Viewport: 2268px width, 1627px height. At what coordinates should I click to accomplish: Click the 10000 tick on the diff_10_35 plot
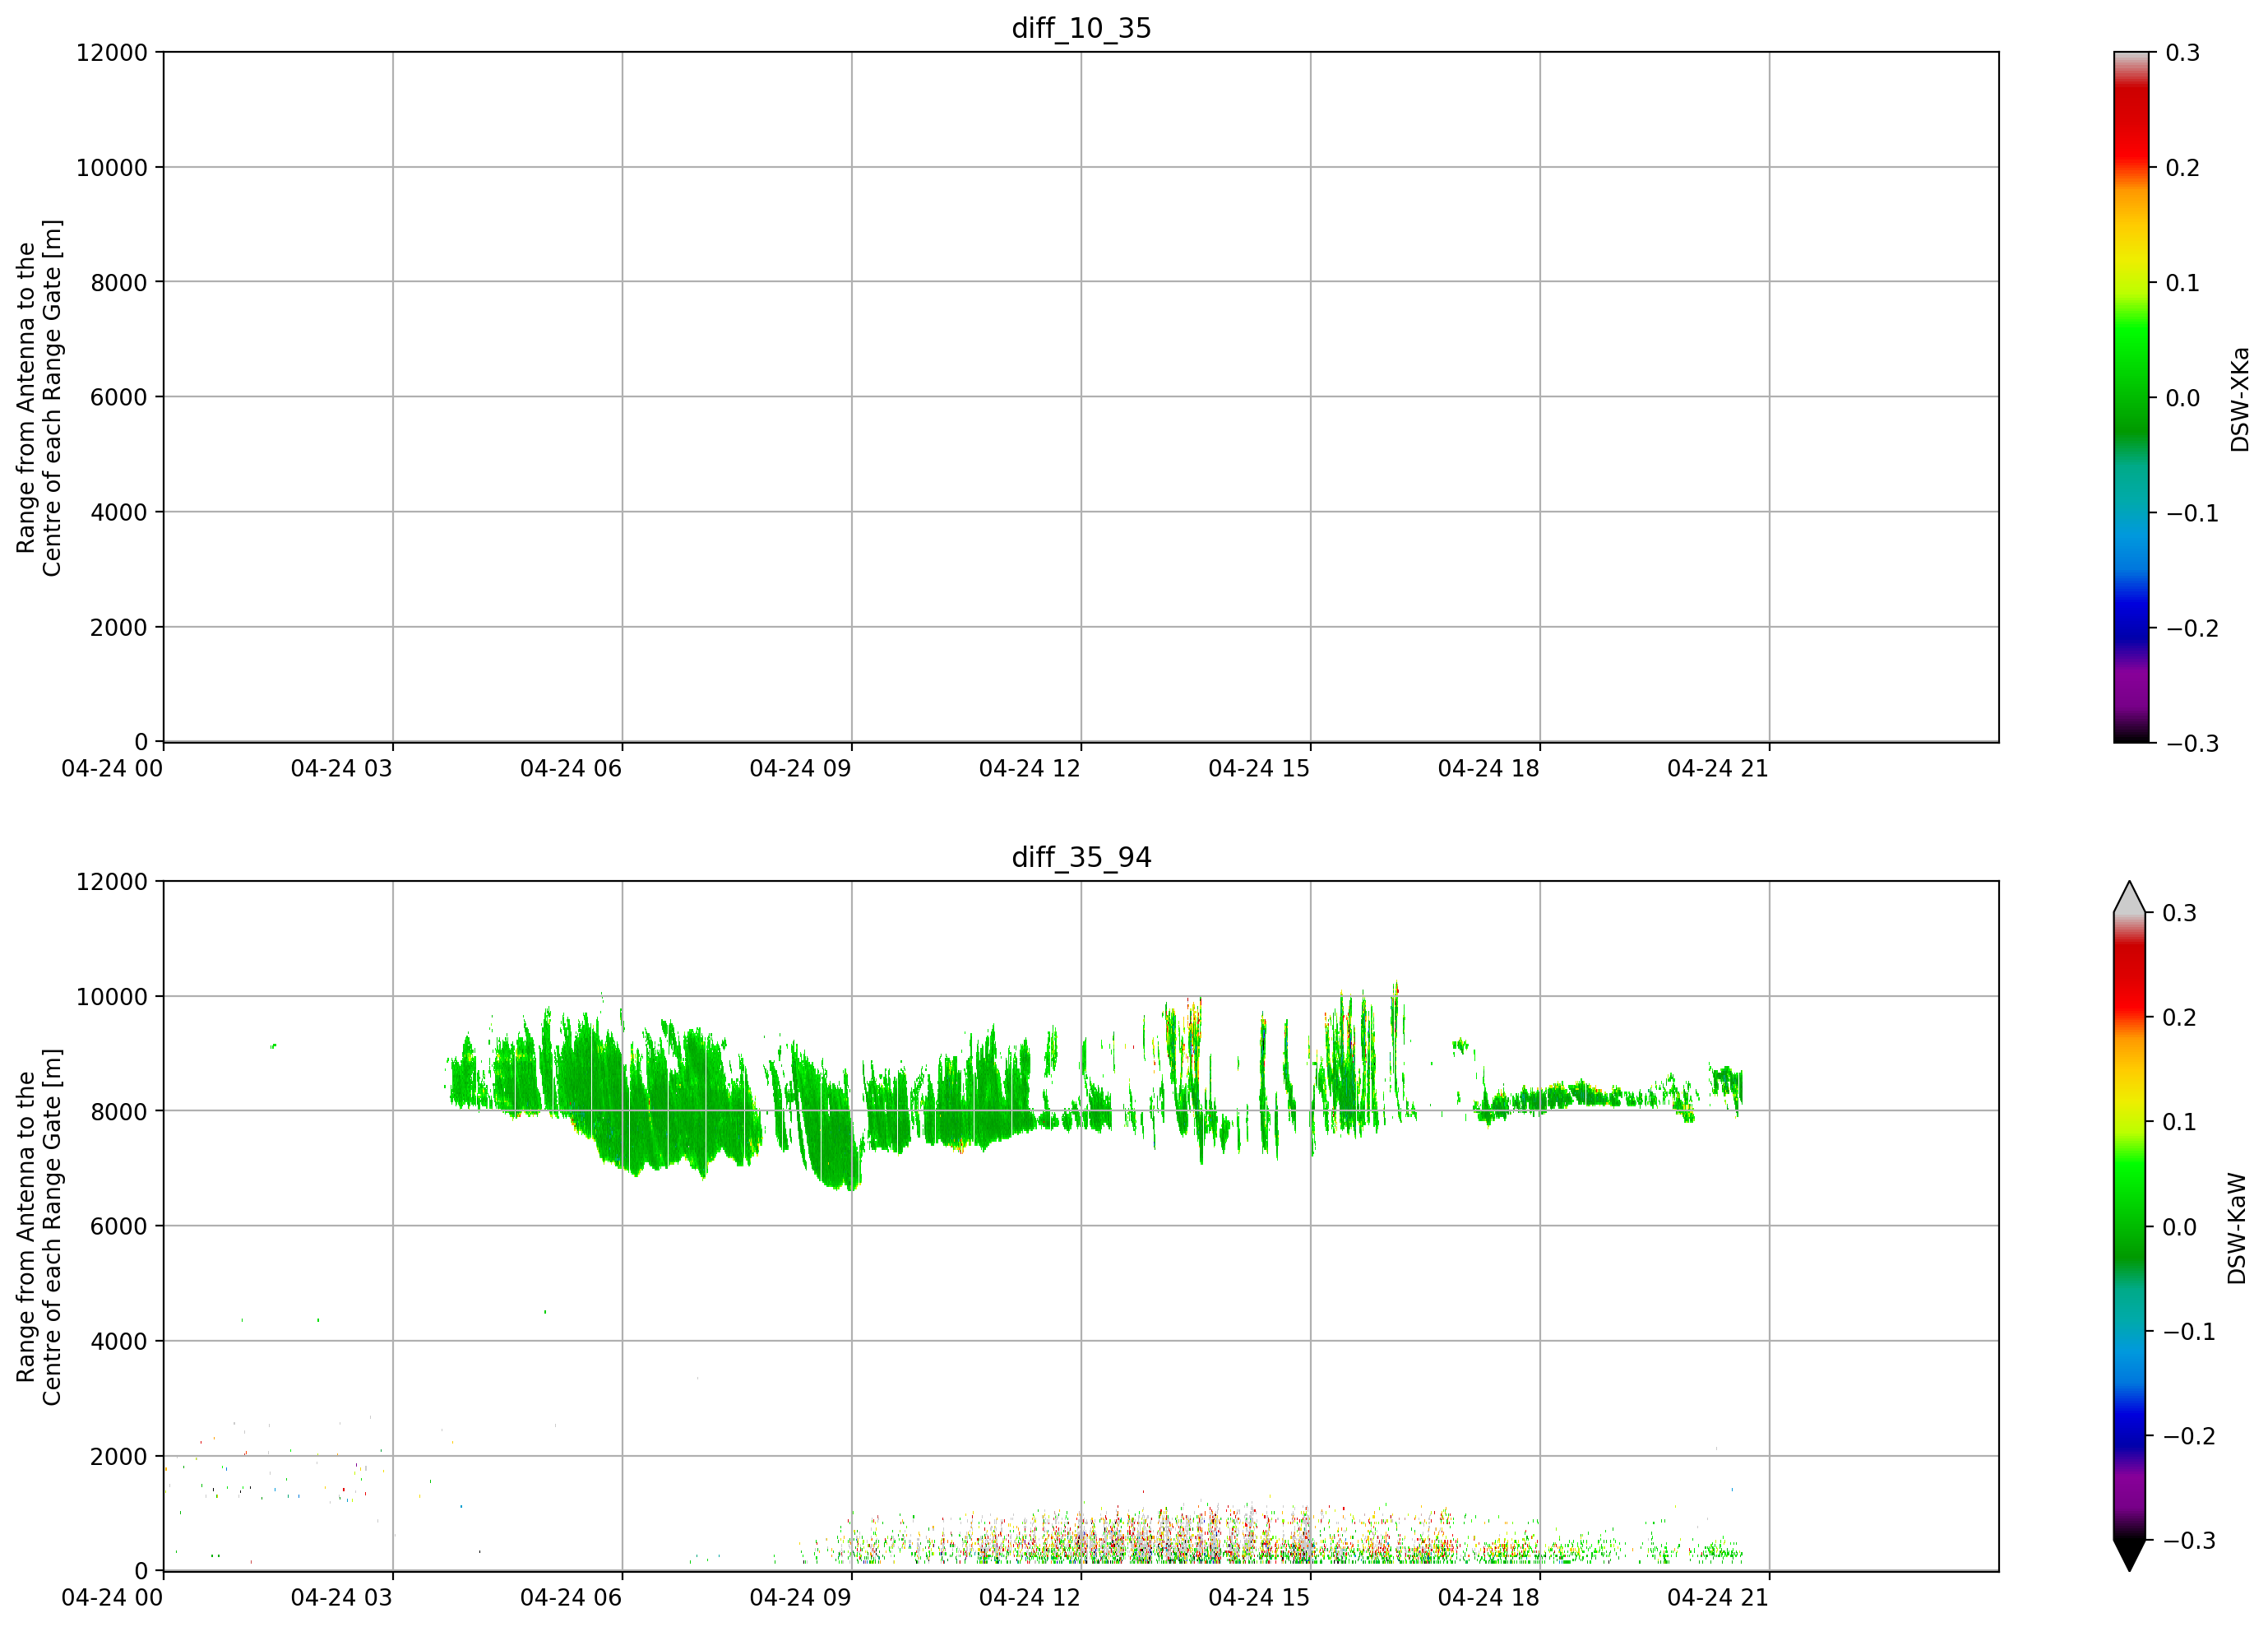click(x=112, y=167)
